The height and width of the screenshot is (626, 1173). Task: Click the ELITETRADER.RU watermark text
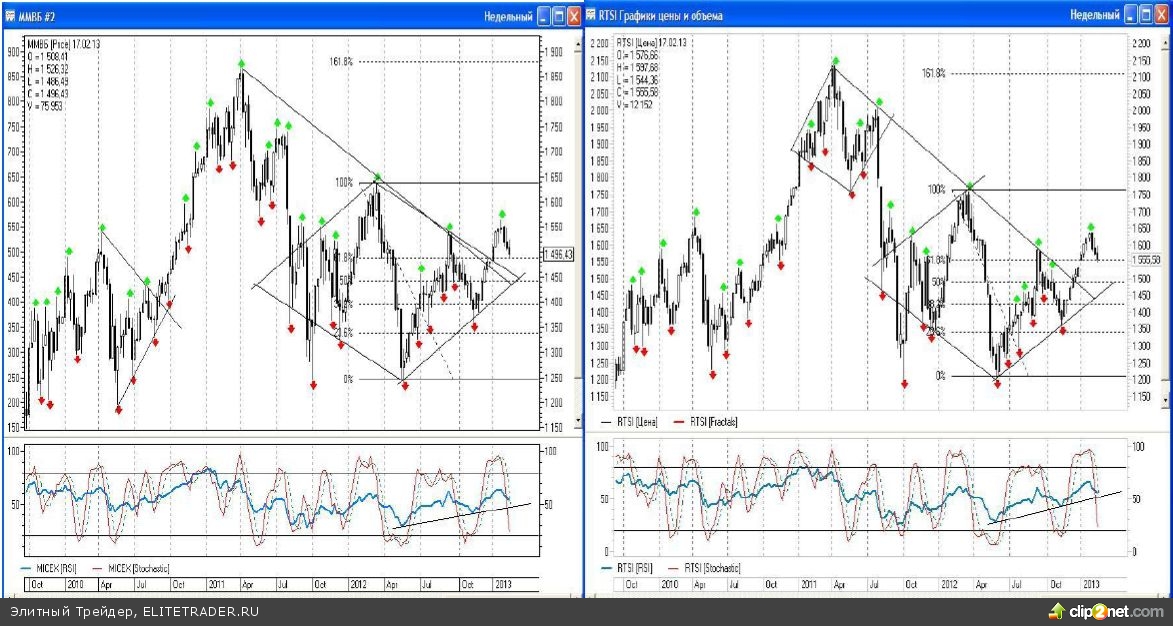point(200,611)
